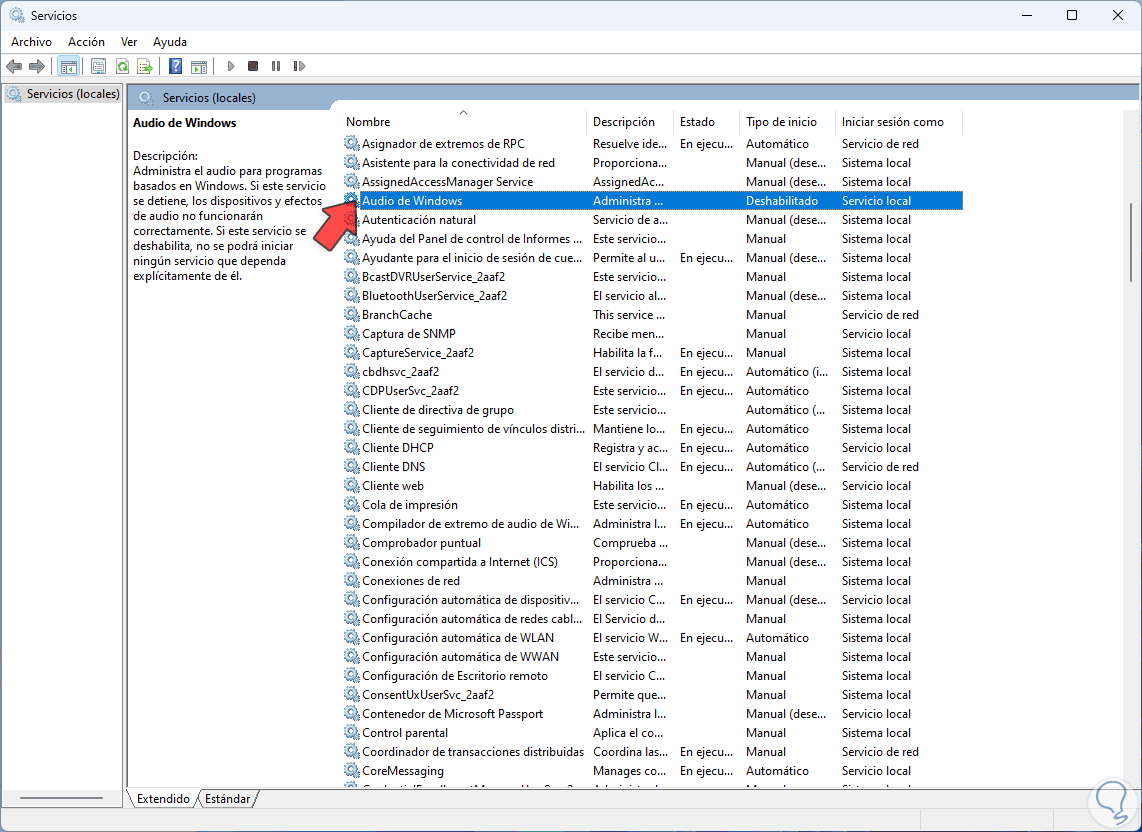This screenshot has height=832, width=1142.
Task: Click the Export list toolbar icon
Action: coord(145,66)
